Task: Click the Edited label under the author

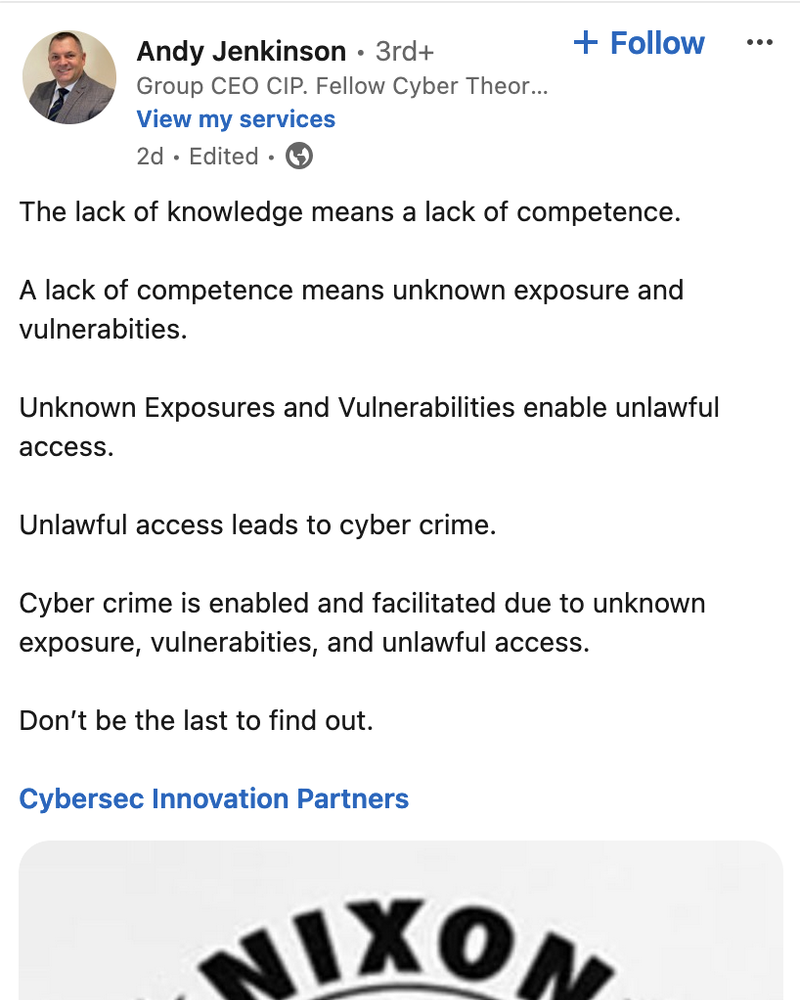Action: coord(223,156)
